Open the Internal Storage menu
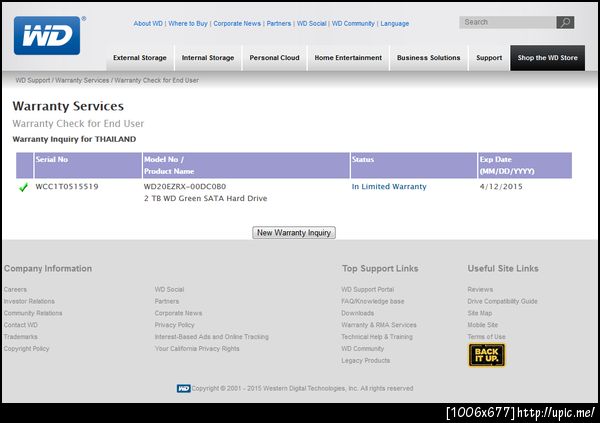Screen dimensions: 600x423 click(208, 58)
